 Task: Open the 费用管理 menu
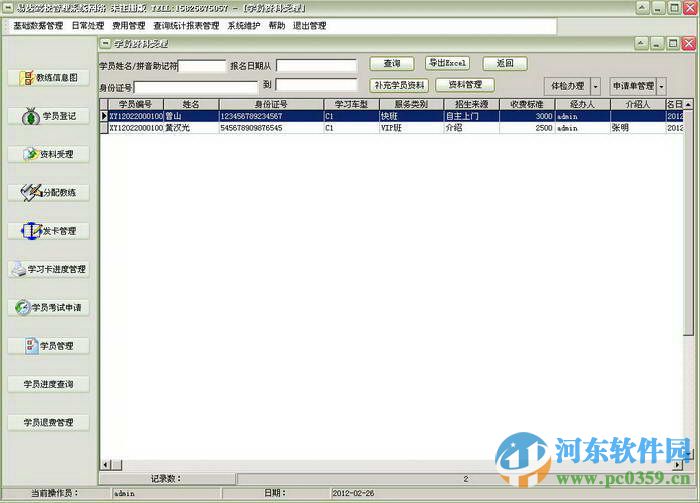pos(129,26)
